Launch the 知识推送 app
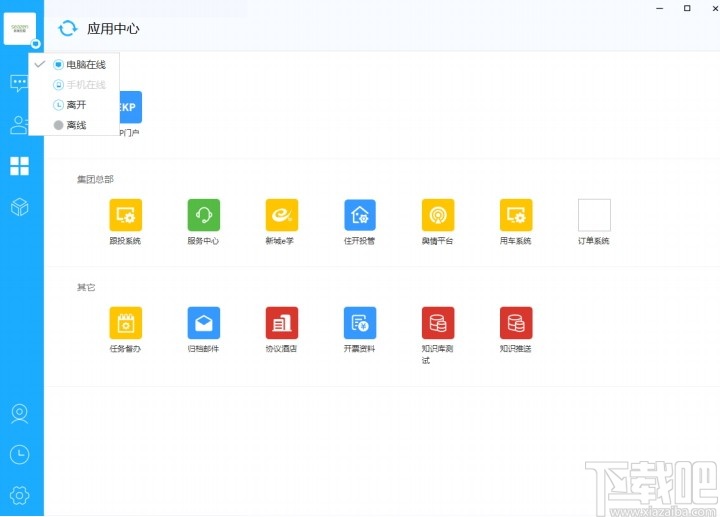Screen dimensions: 720x517 516,323
